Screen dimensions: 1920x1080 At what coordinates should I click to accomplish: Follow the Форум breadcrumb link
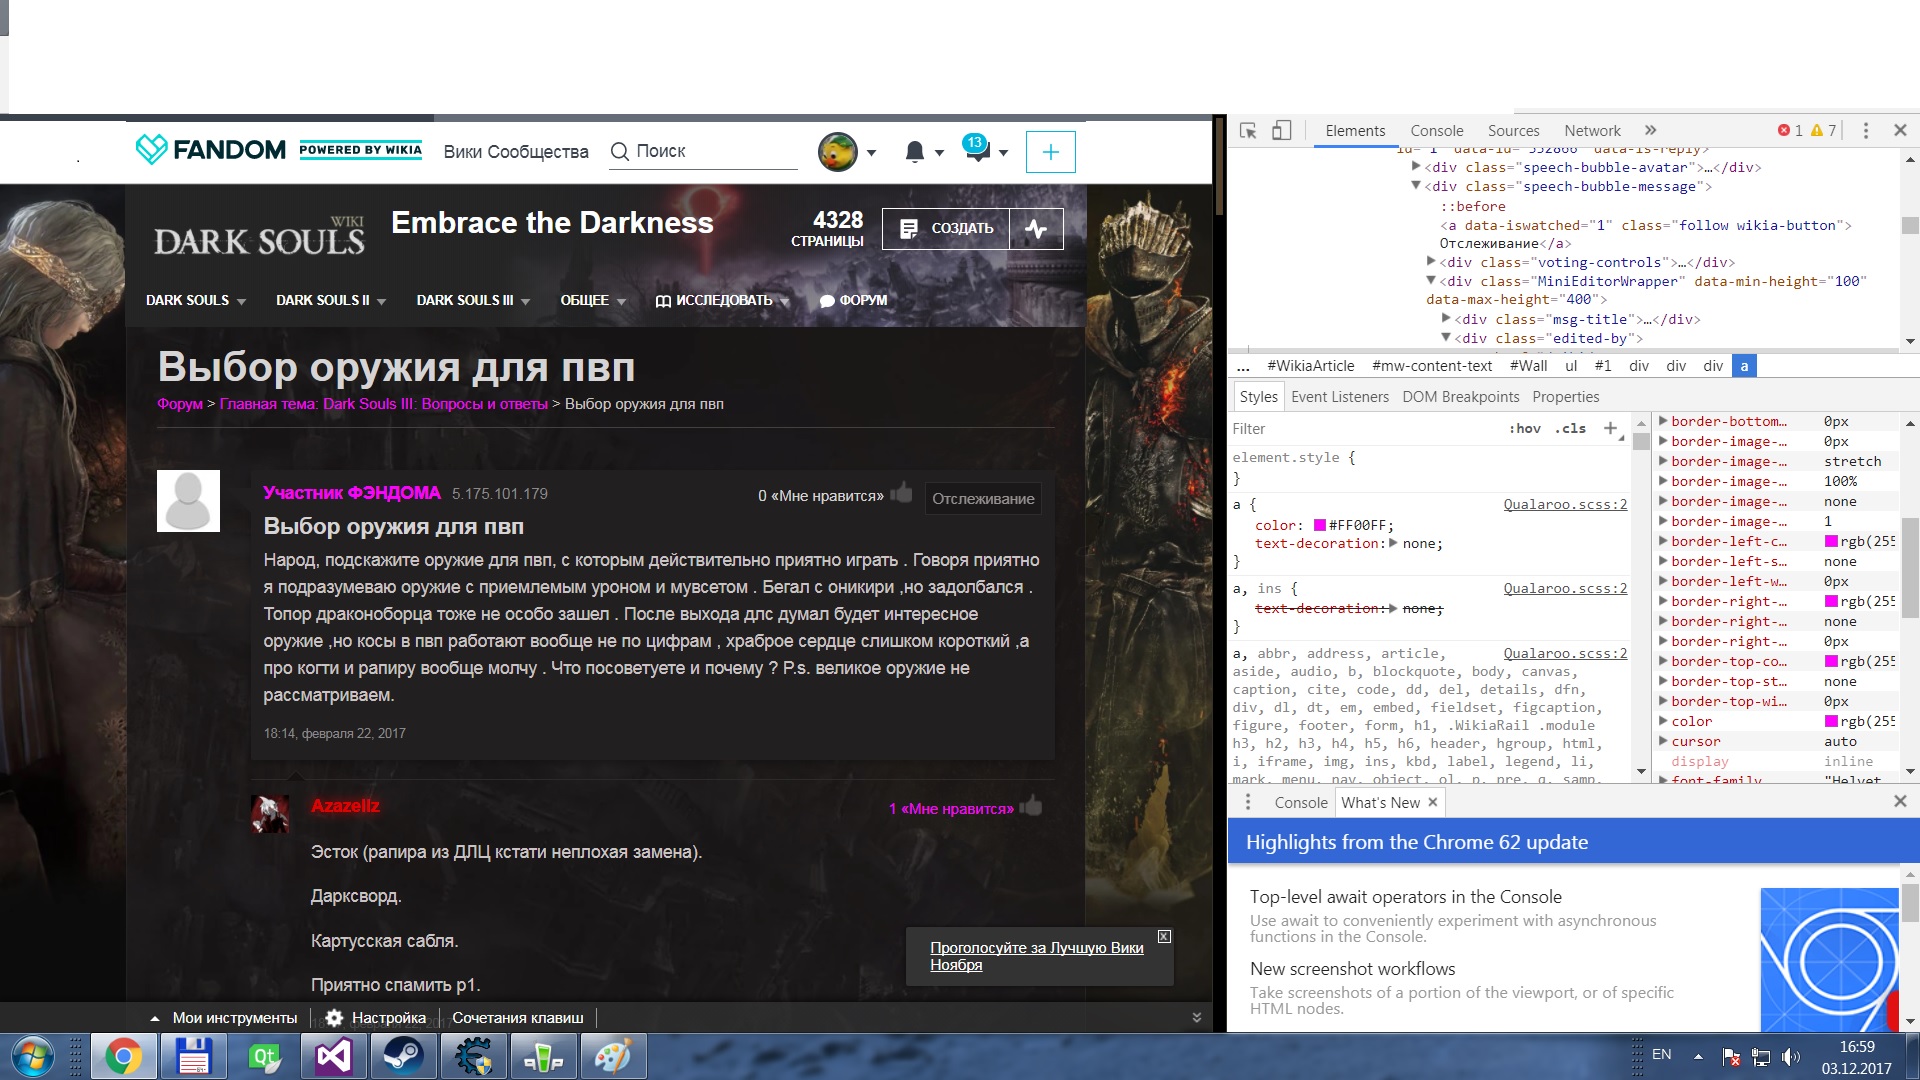[x=180, y=404]
